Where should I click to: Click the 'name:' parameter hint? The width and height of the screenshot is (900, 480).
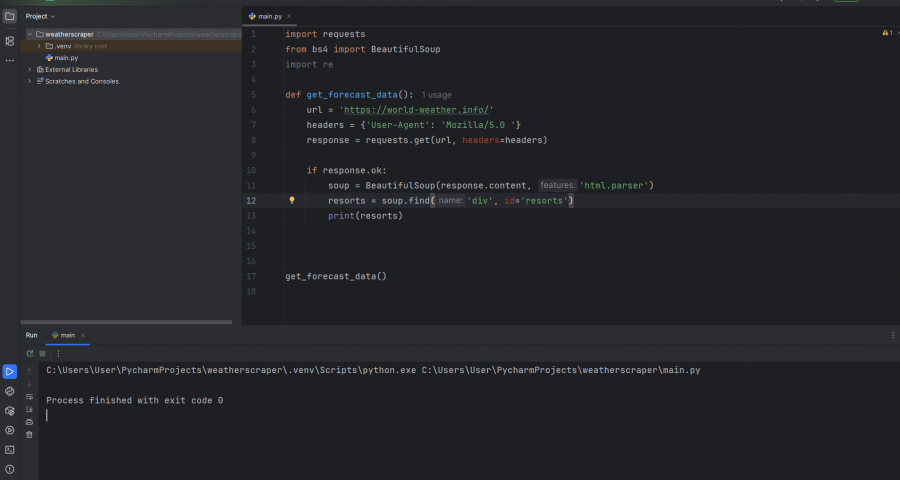(451, 200)
